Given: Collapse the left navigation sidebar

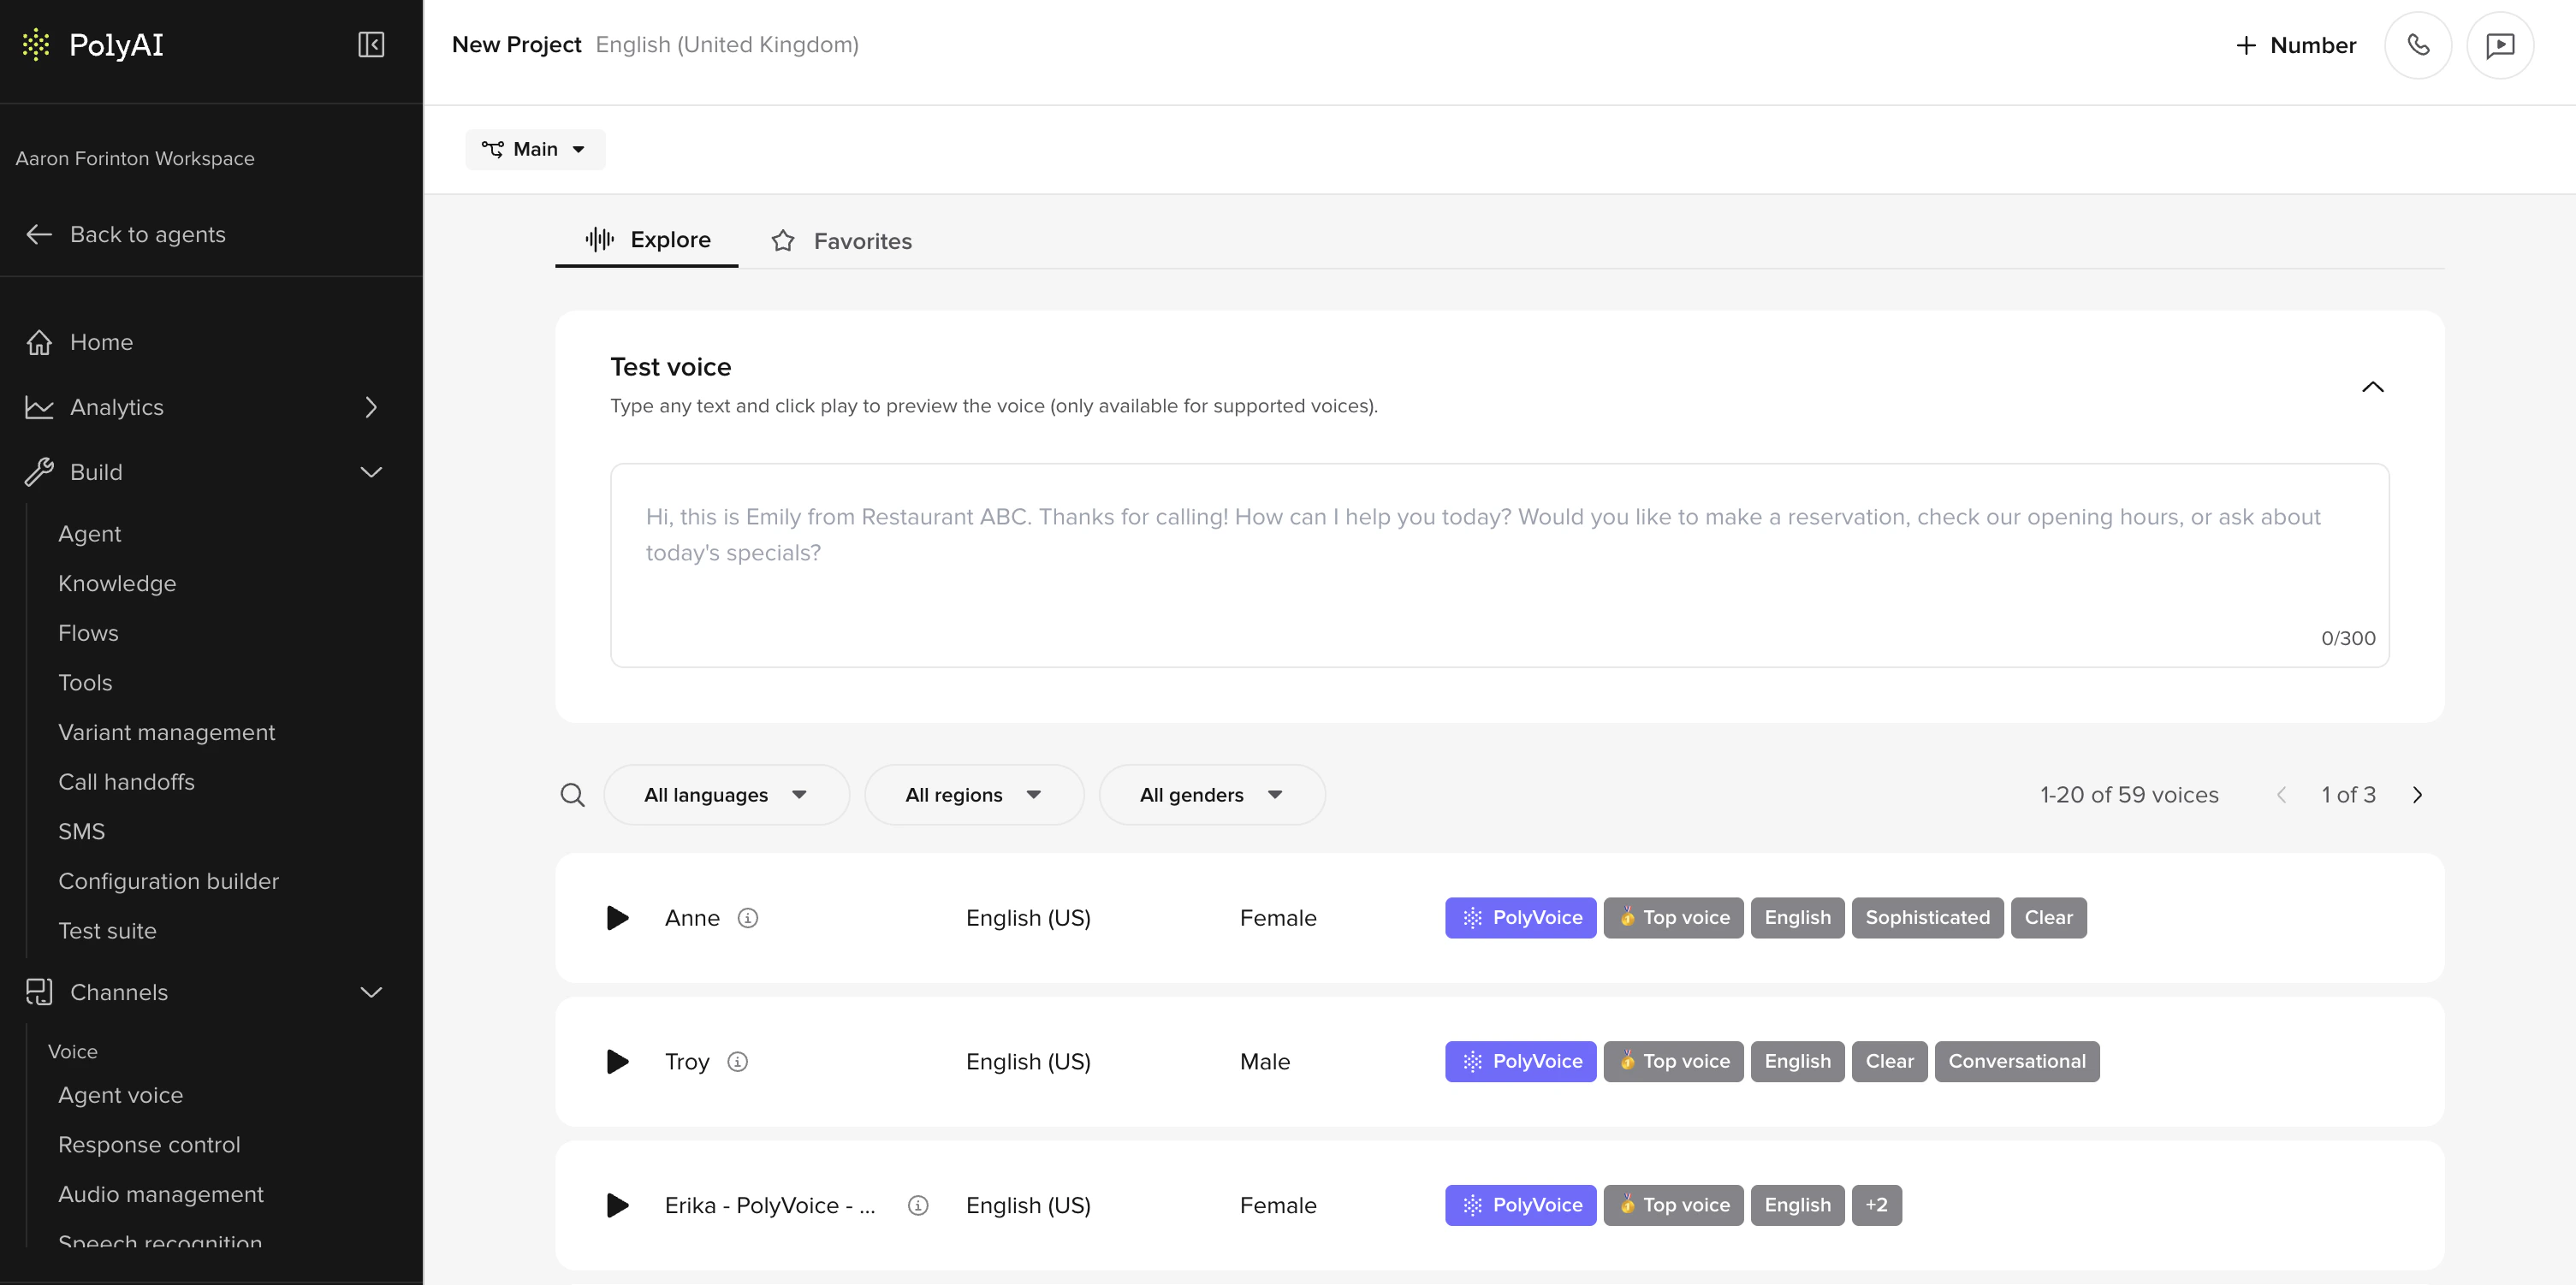Looking at the screenshot, I should click(371, 45).
